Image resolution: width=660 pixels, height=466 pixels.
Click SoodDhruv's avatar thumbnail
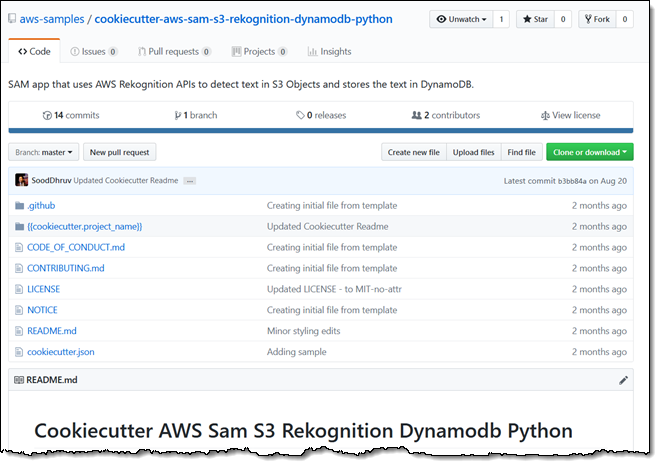pyautogui.click(x=21, y=180)
